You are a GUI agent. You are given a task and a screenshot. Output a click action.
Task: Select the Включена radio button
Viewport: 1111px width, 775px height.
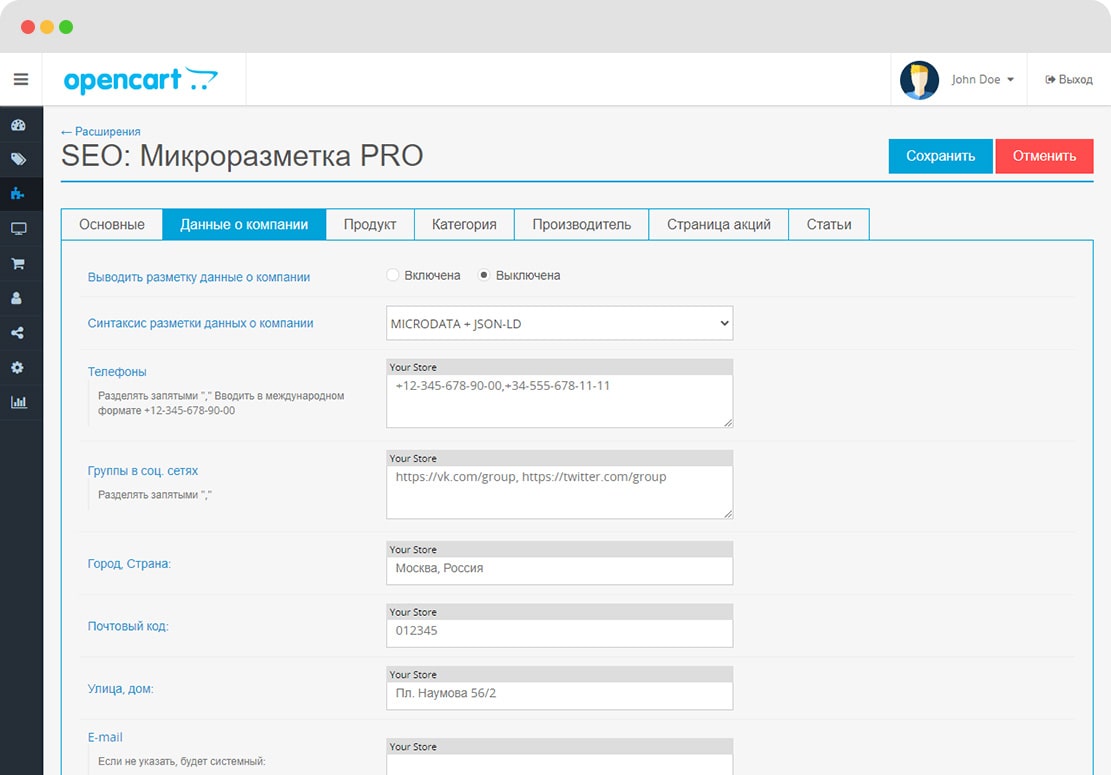tap(393, 275)
